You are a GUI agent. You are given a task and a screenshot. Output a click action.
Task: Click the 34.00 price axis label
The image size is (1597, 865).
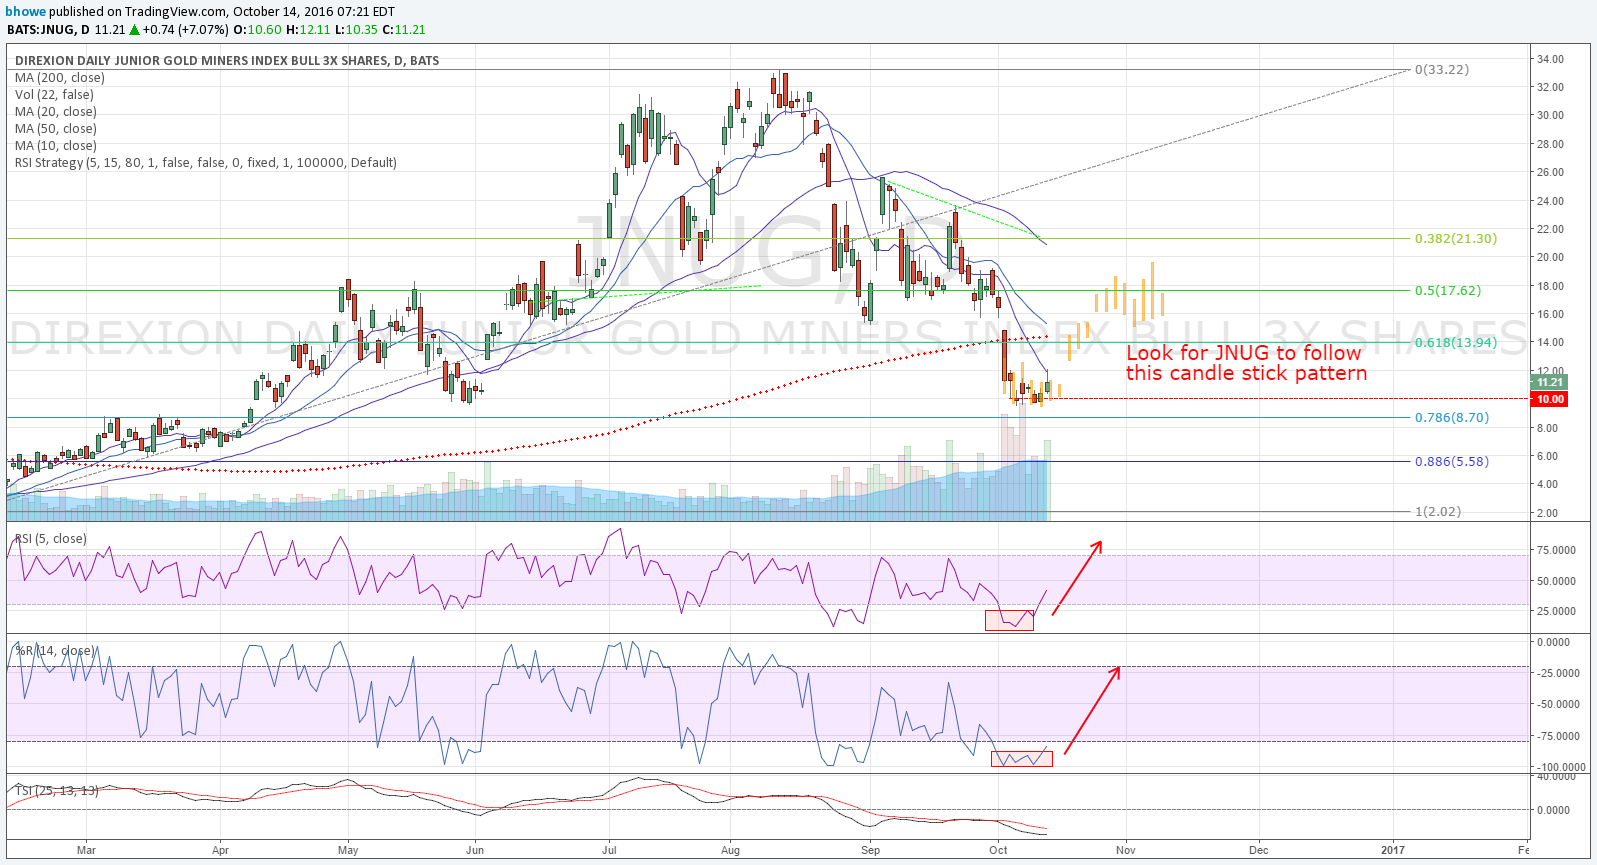point(1551,60)
